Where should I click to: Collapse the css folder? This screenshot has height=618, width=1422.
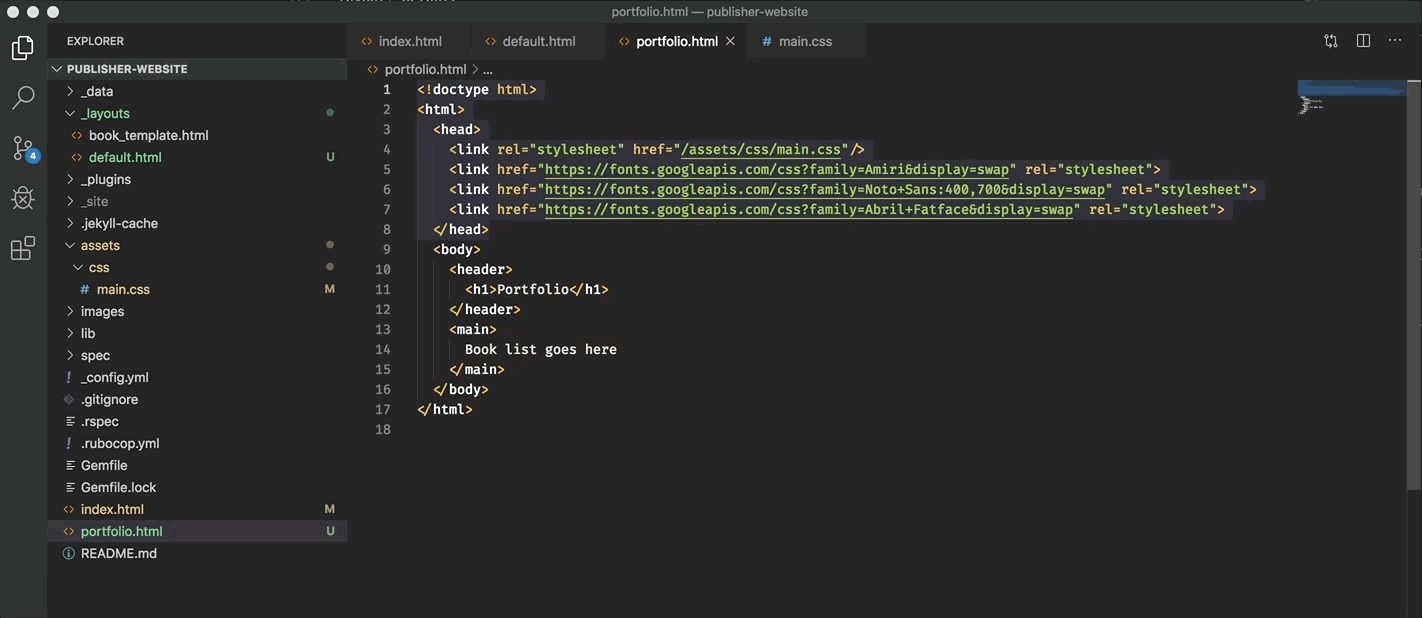(197, 267)
